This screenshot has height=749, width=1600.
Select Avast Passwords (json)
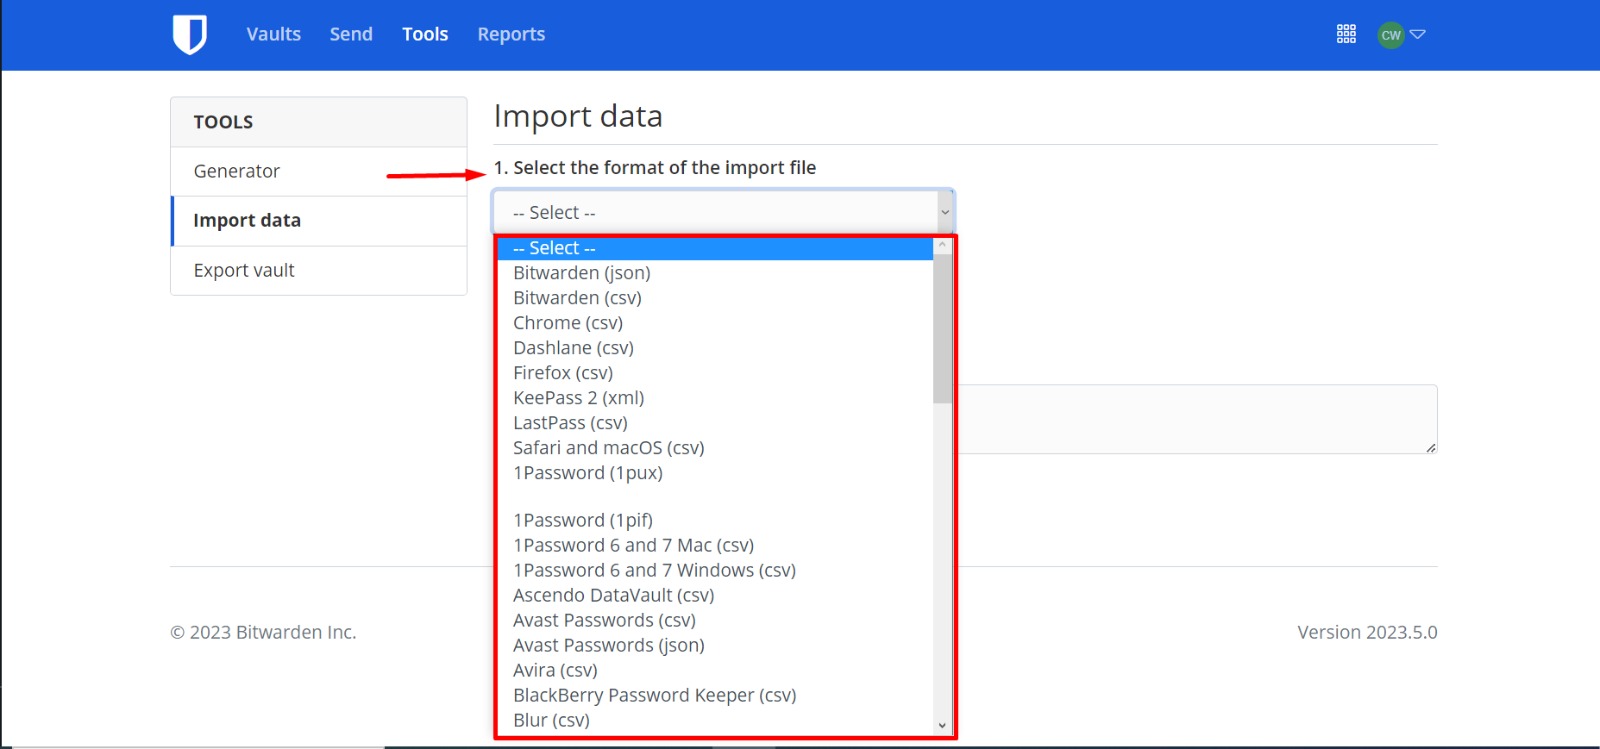point(715,645)
